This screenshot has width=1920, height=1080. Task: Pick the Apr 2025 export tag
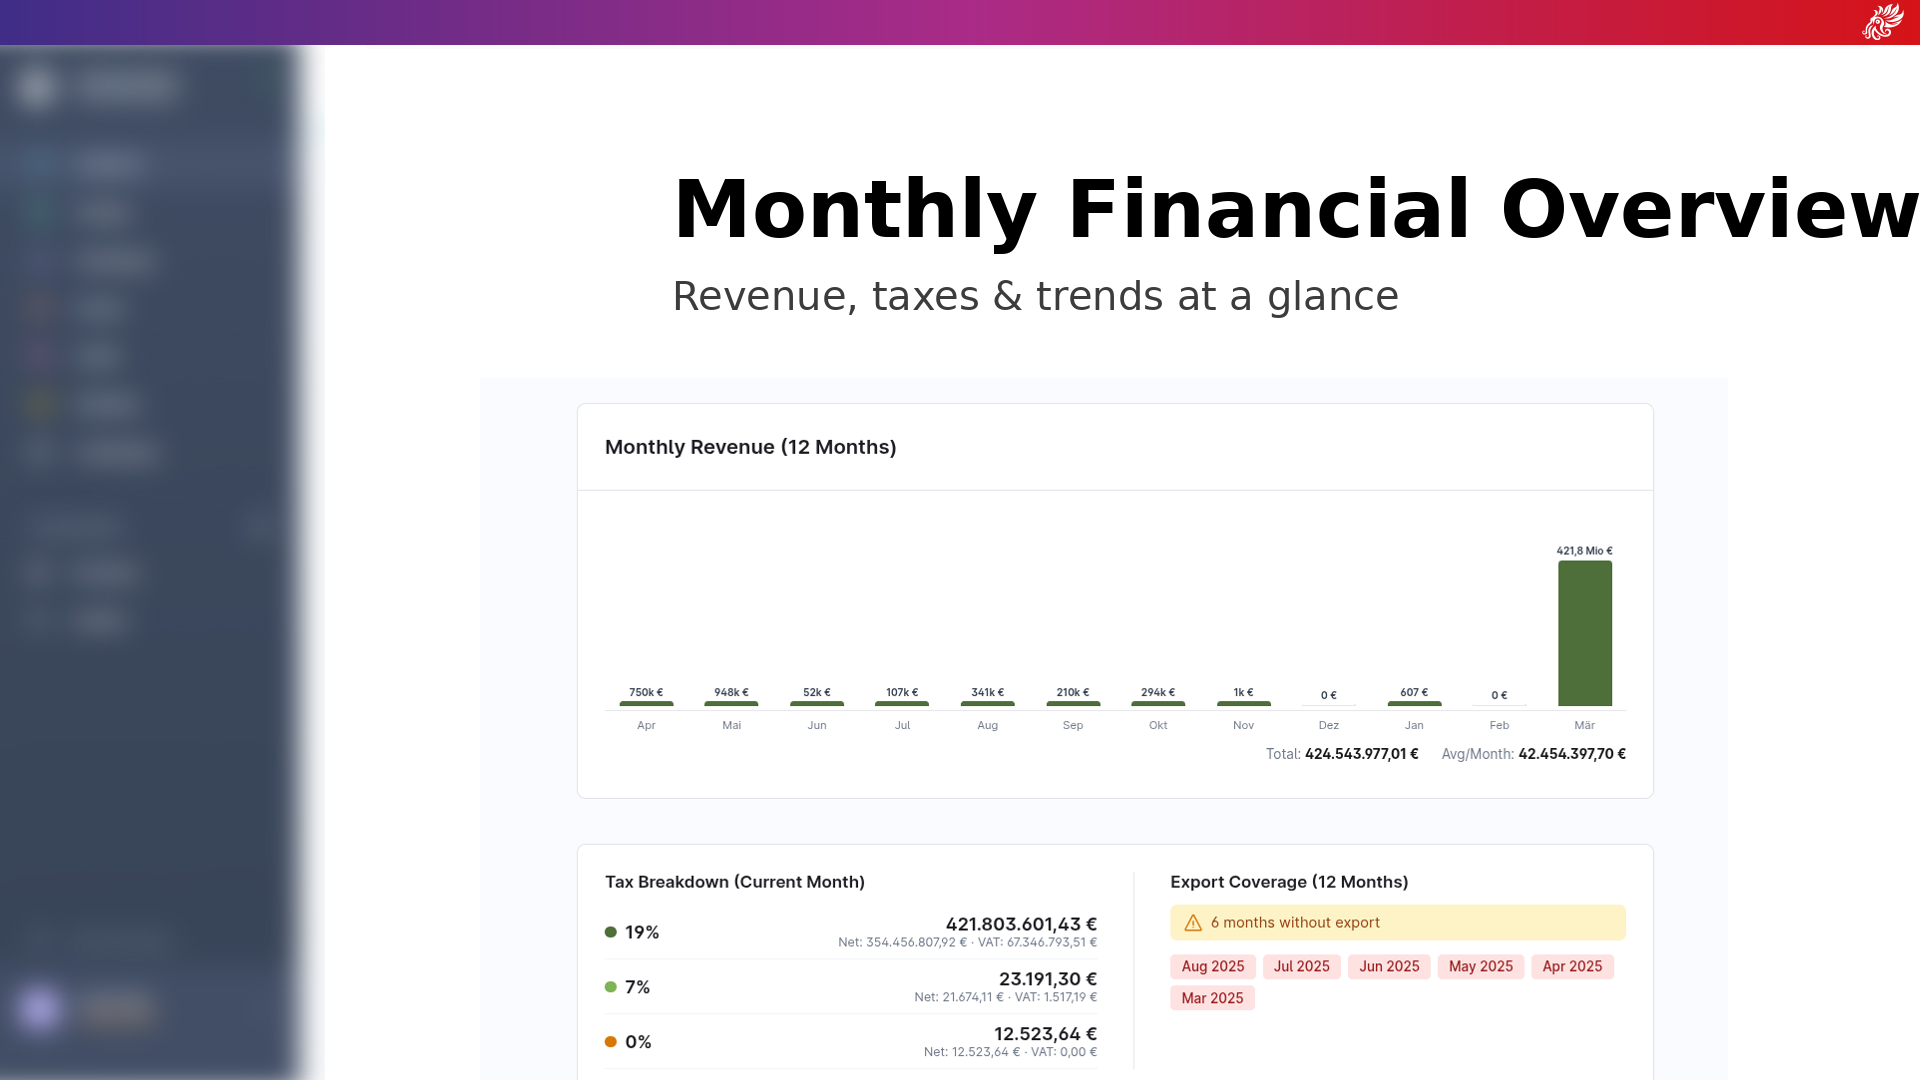pos(1571,966)
